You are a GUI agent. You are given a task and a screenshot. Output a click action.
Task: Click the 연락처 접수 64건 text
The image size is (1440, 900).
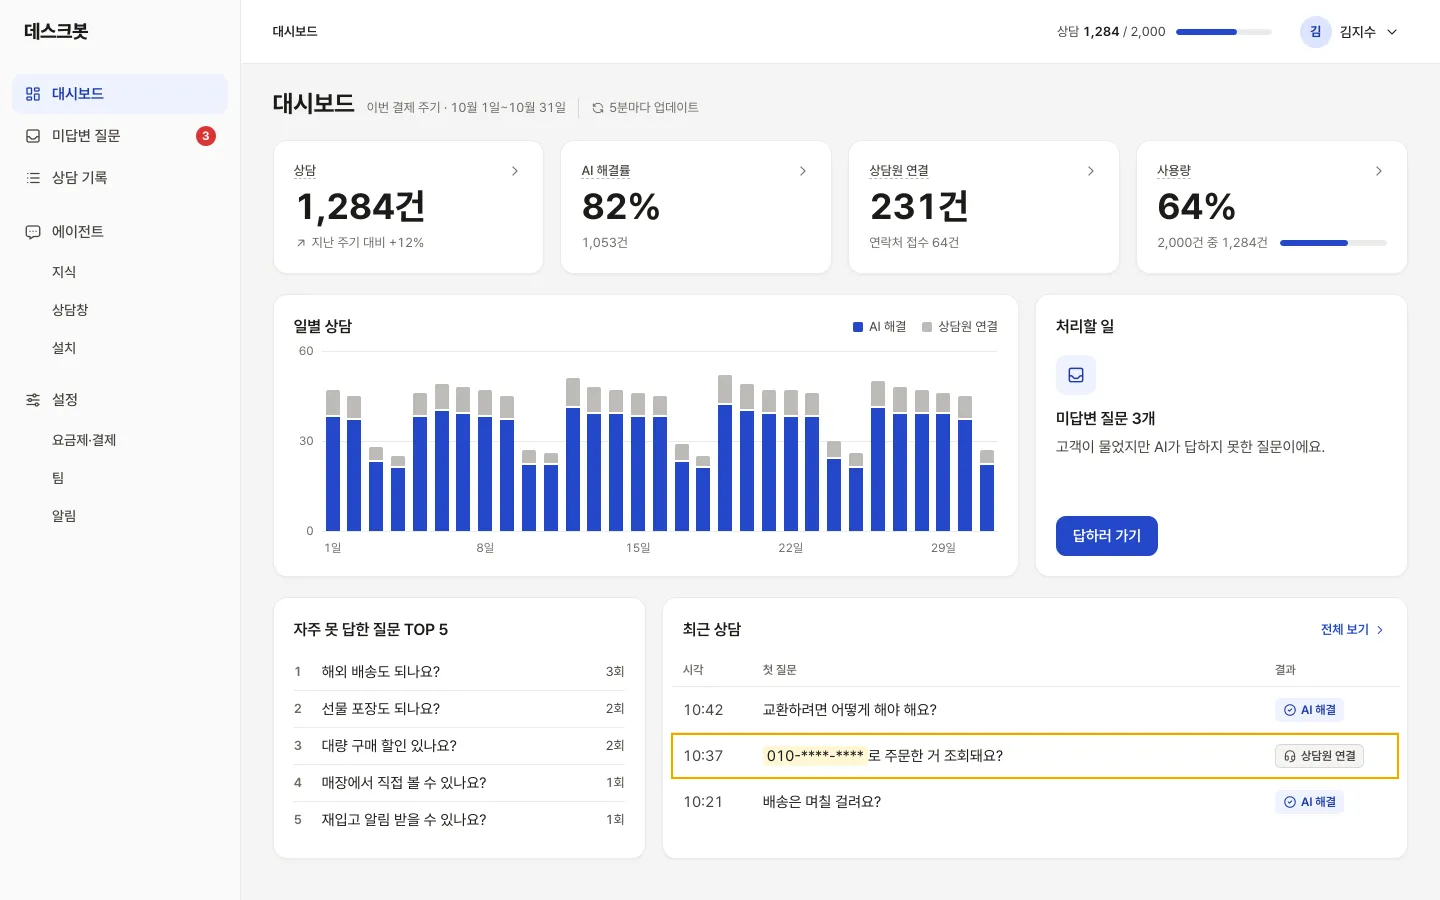tap(914, 243)
